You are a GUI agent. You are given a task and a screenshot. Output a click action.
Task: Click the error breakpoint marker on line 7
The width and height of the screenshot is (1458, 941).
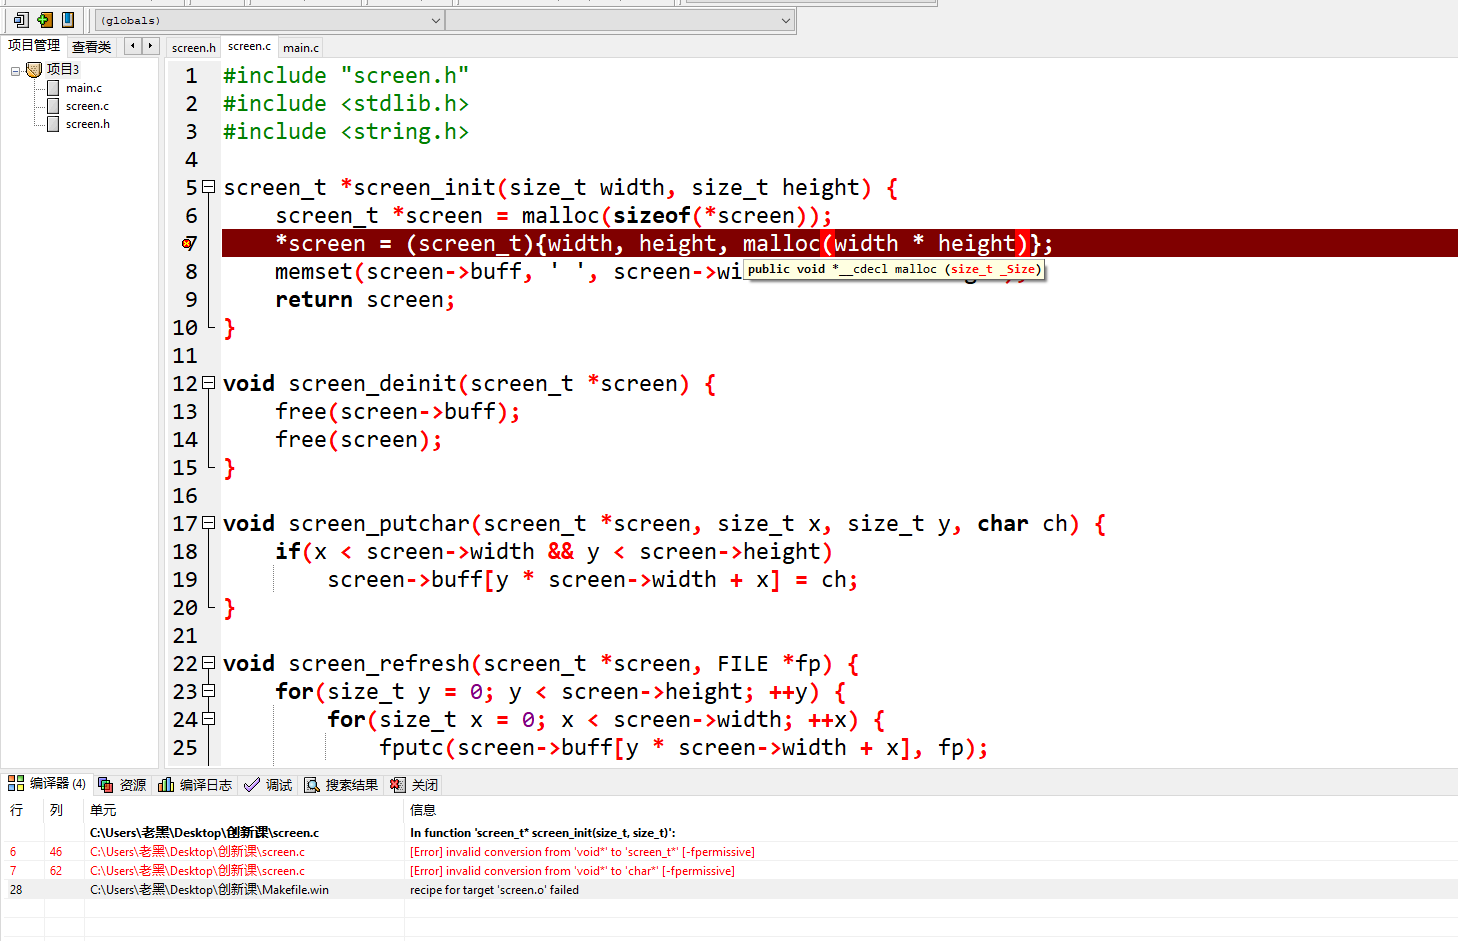[x=187, y=243]
